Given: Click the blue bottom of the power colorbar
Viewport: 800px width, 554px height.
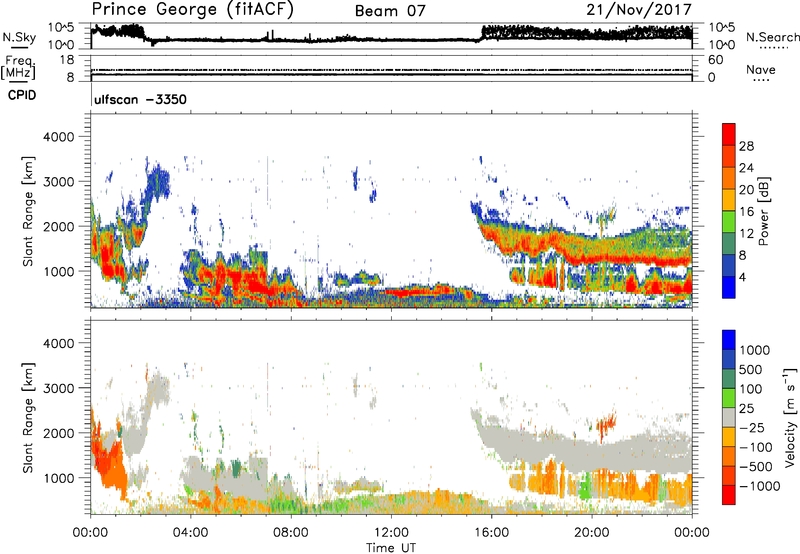Looking at the screenshot, I should pyautogui.click(x=729, y=287).
